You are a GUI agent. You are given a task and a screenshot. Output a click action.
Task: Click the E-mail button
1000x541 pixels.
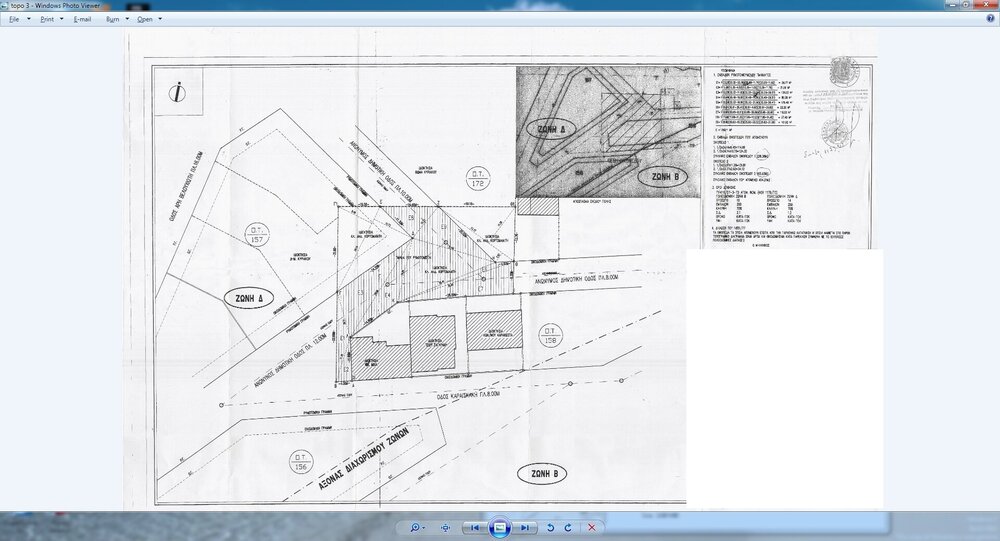point(82,19)
